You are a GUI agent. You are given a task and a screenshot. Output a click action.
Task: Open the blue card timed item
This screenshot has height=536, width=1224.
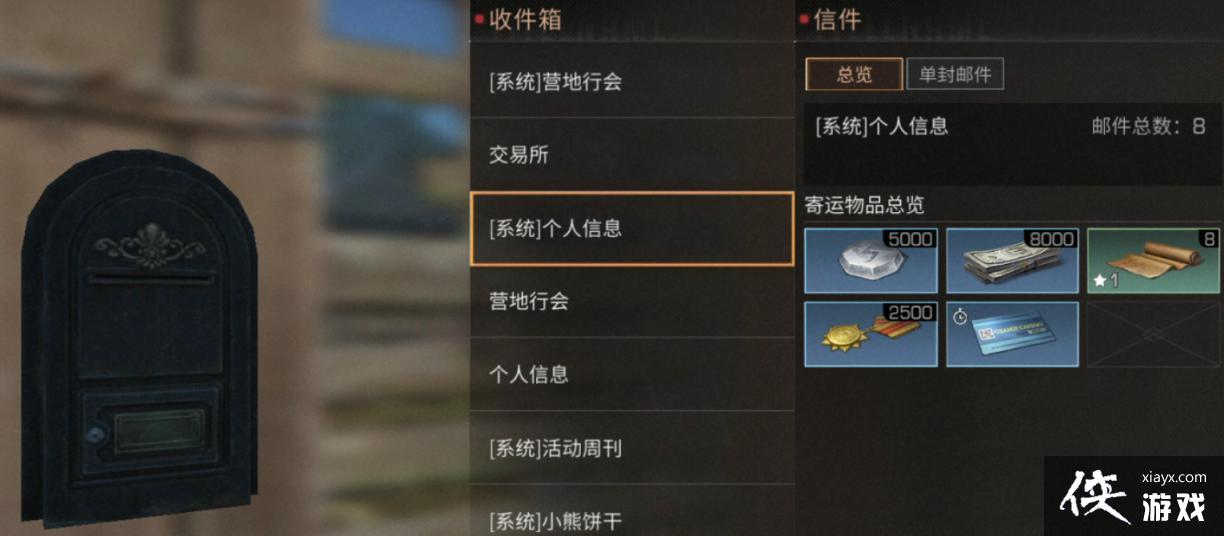click(1013, 334)
